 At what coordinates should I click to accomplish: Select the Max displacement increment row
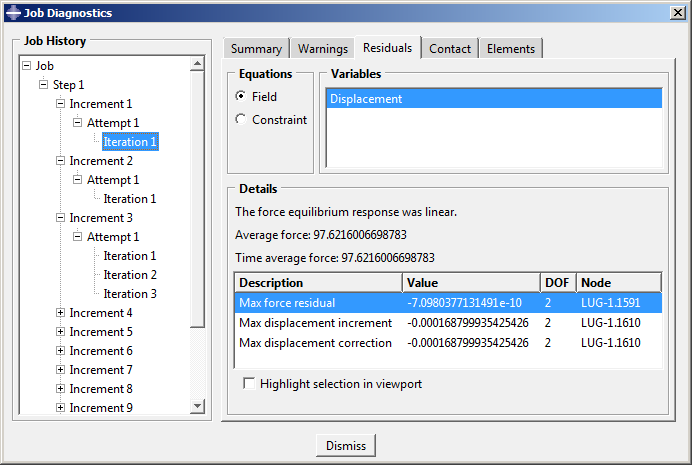[315, 323]
